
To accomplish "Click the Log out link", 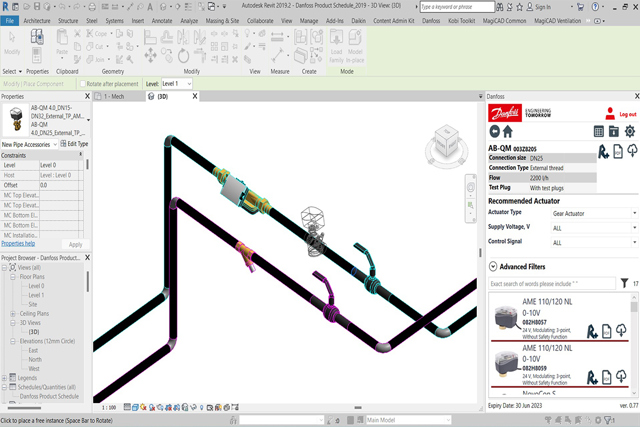I will pos(627,115).
